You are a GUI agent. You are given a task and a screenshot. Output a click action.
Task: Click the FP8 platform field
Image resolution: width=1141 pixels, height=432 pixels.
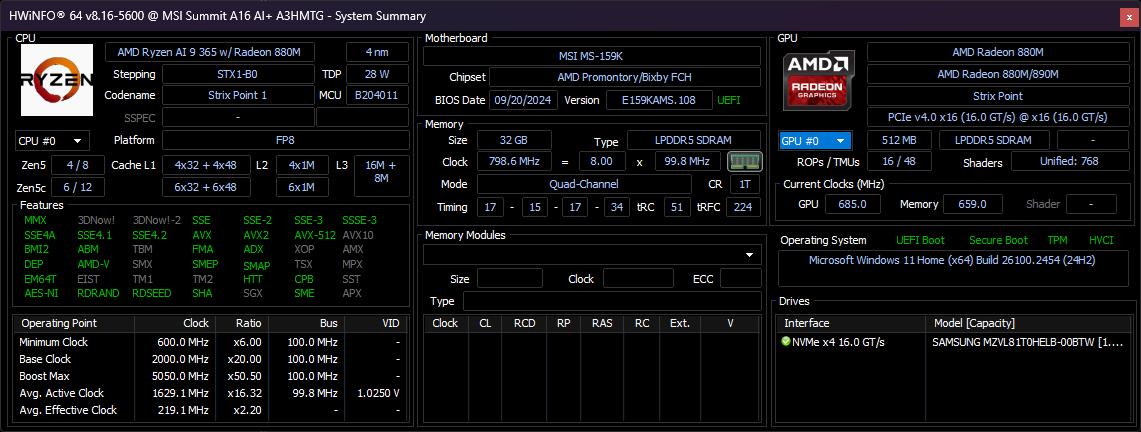285,140
